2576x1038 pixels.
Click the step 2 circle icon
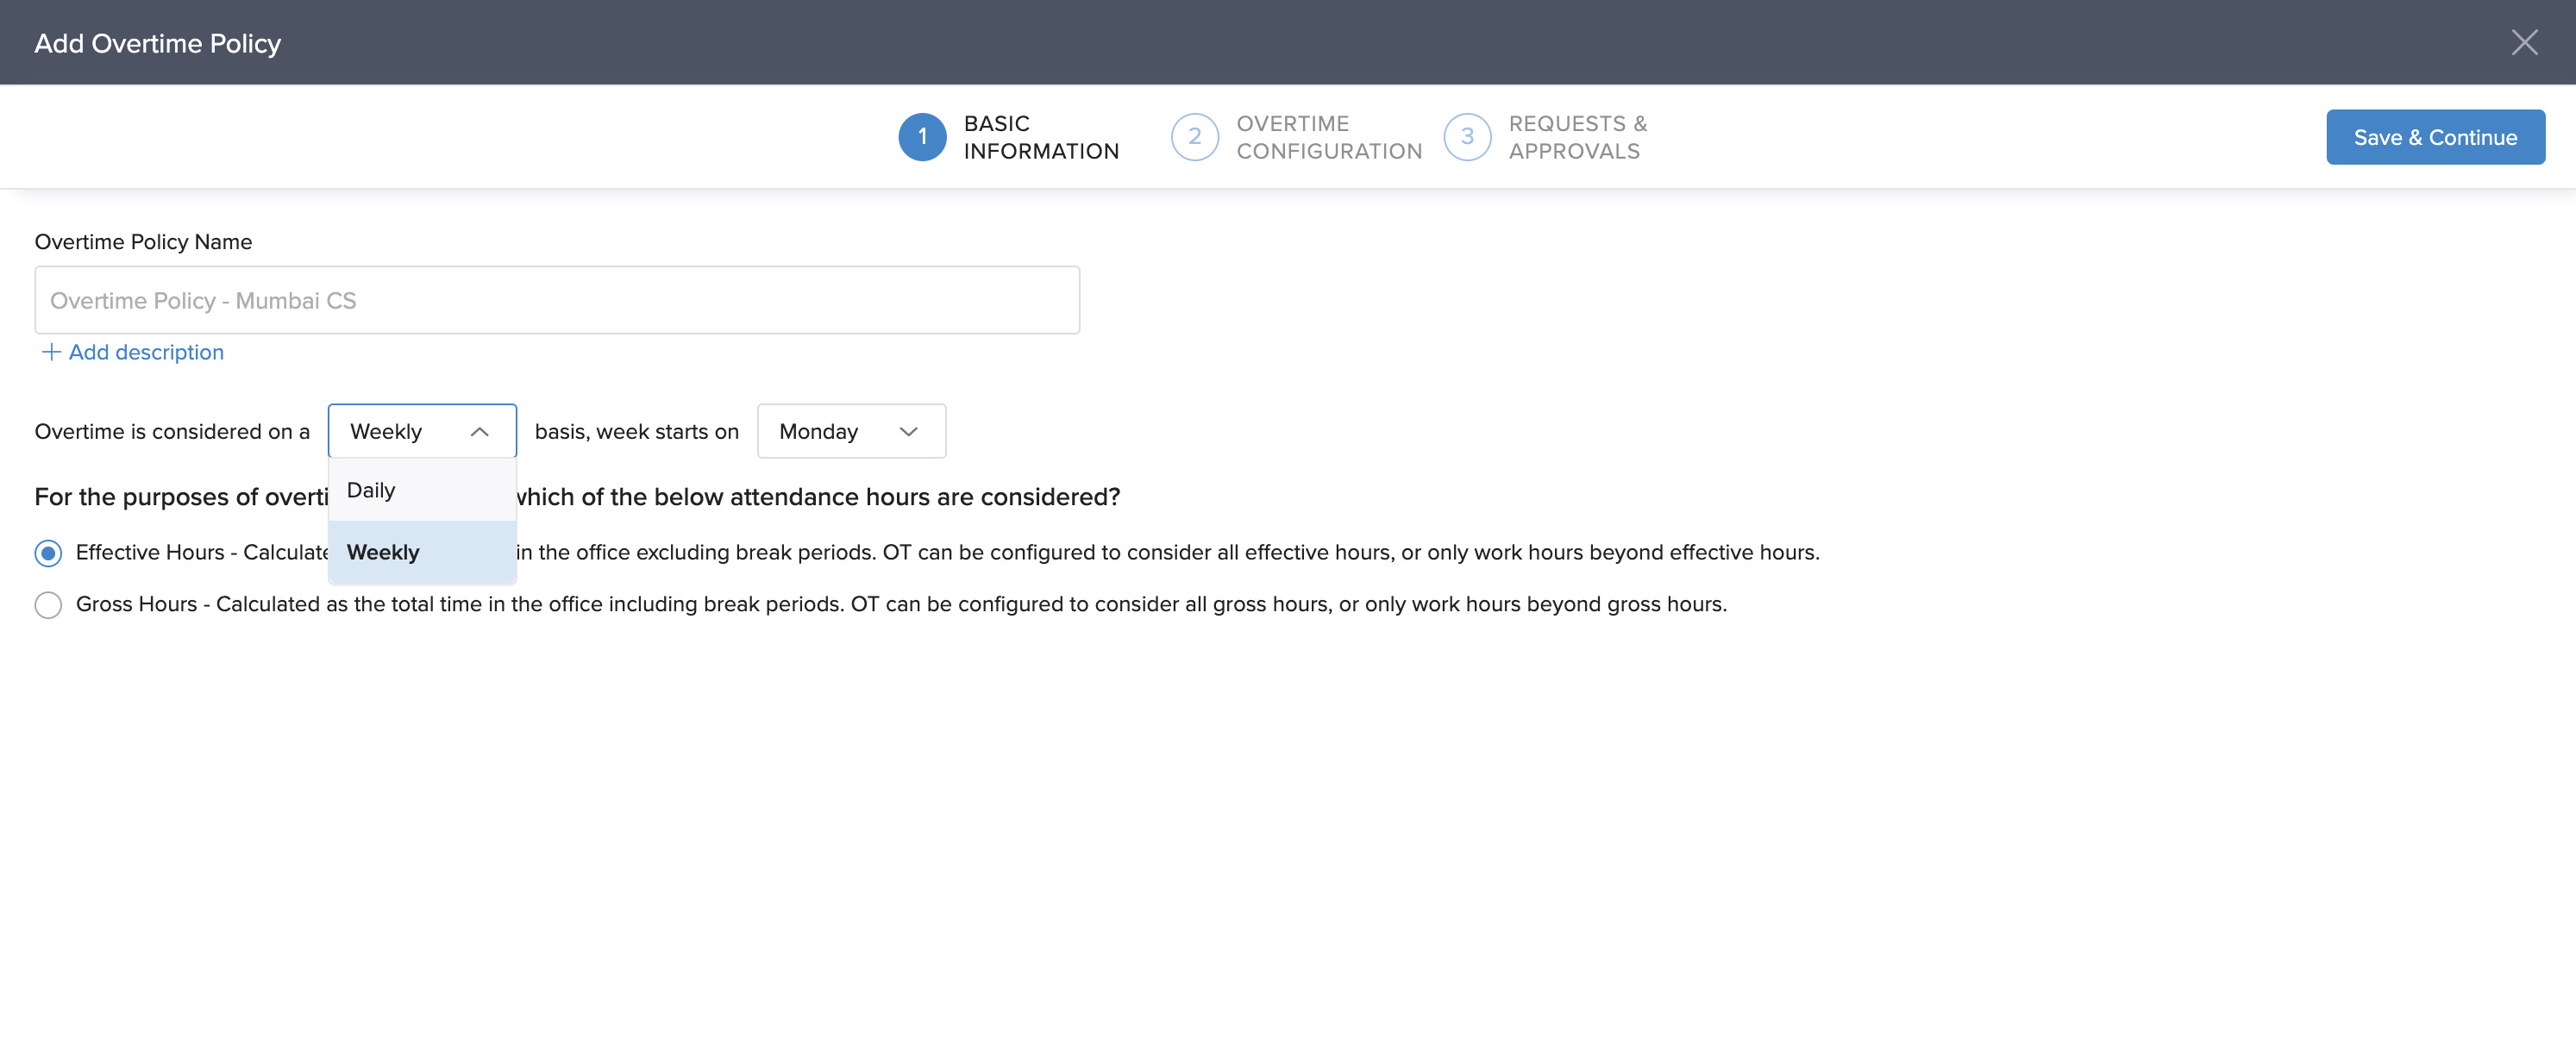1194,137
